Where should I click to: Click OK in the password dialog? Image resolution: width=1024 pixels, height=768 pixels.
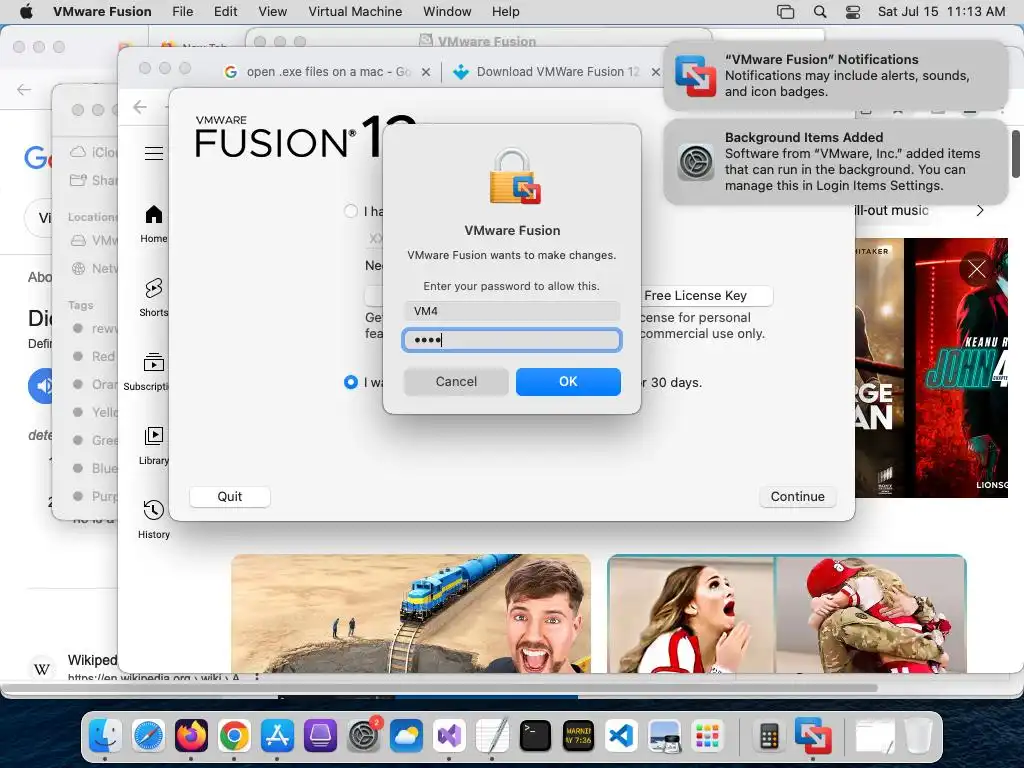pyautogui.click(x=568, y=381)
